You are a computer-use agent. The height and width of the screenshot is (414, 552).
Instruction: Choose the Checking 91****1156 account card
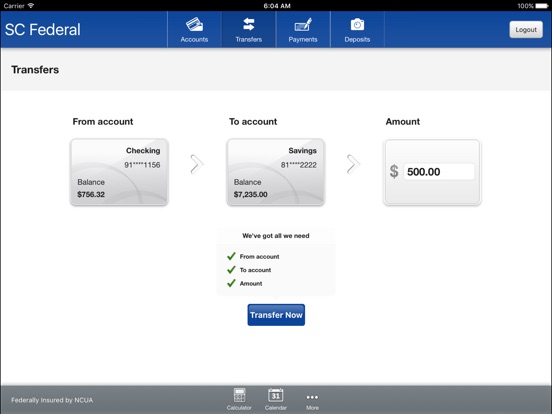click(x=119, y=172)
